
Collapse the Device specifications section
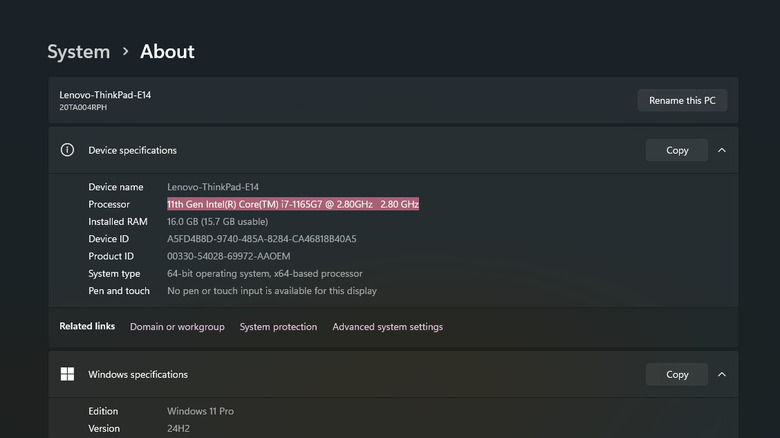(x=721, y=150)
